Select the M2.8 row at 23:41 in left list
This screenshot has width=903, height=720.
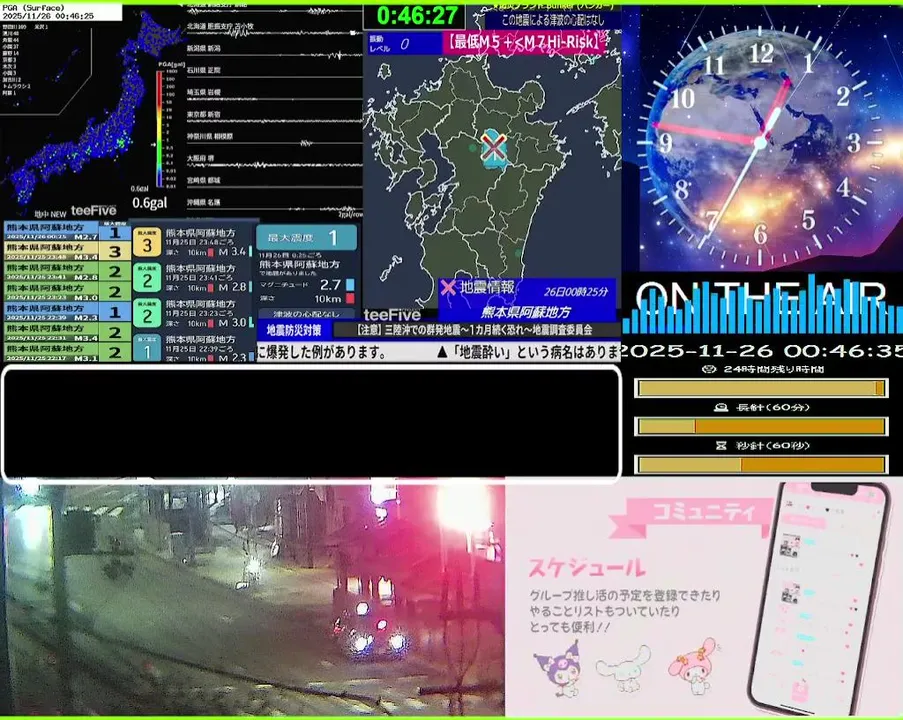[x=67, y=272]
